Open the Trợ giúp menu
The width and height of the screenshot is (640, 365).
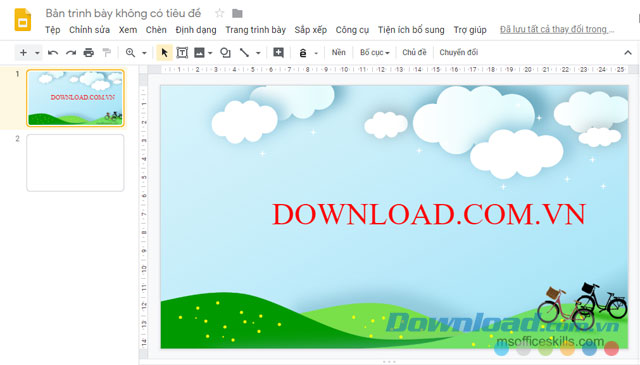click(470, 30)
